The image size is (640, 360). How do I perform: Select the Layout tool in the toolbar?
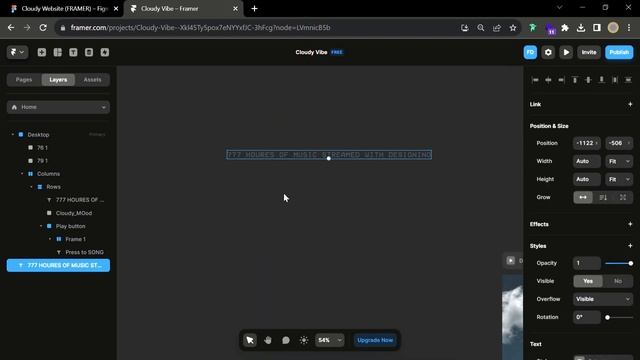pos(58,52)
